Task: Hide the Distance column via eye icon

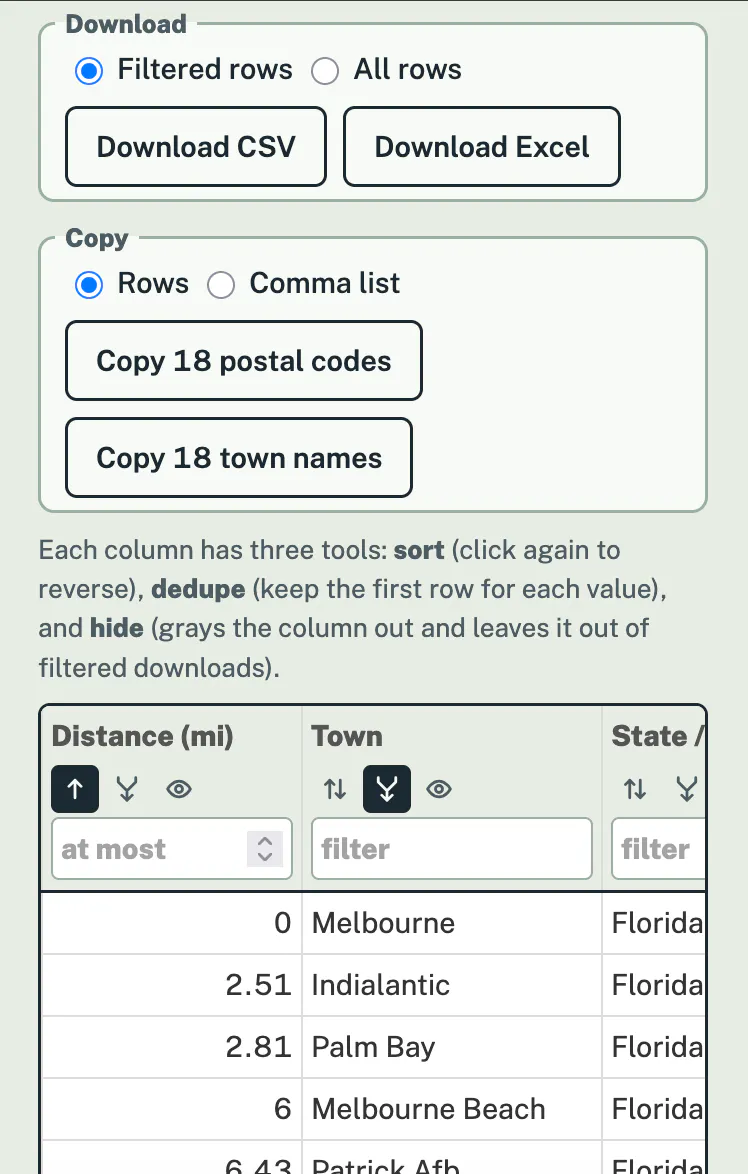Action: point(179,788)
